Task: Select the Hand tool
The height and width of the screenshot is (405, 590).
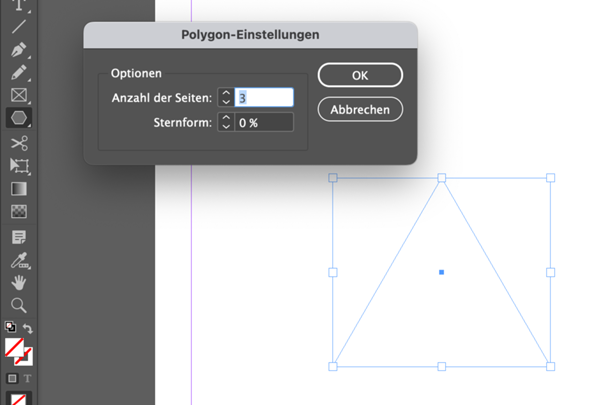Action: click(18, 283)
